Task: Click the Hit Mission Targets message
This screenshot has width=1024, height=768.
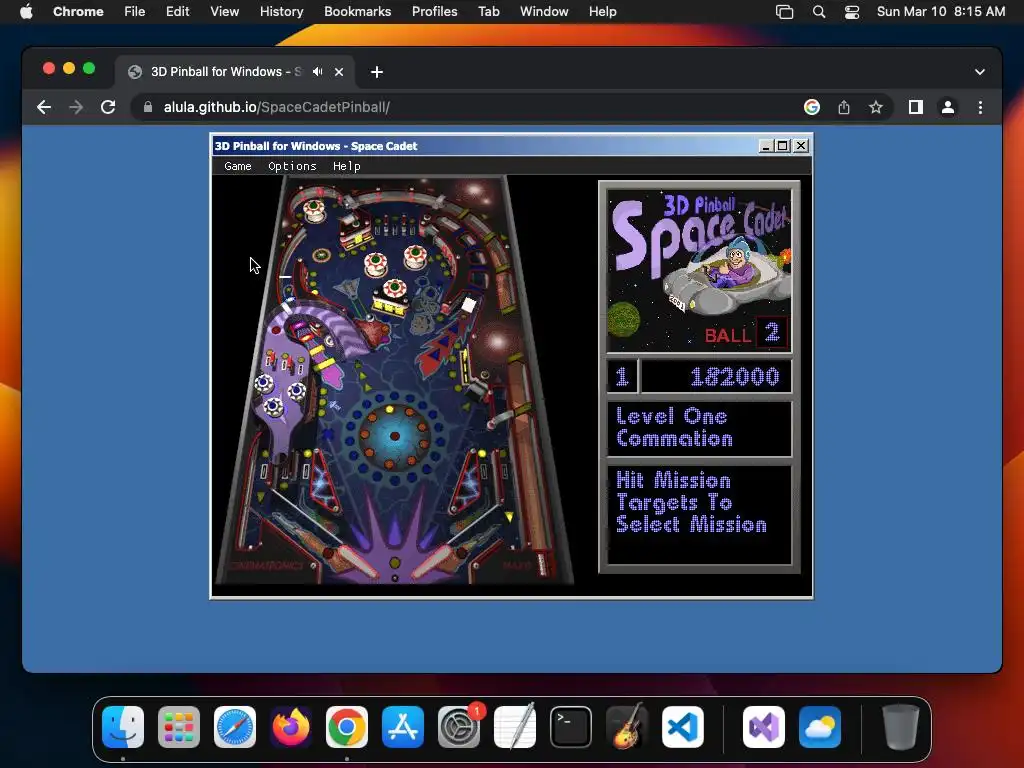Action: tap(691, 502)
